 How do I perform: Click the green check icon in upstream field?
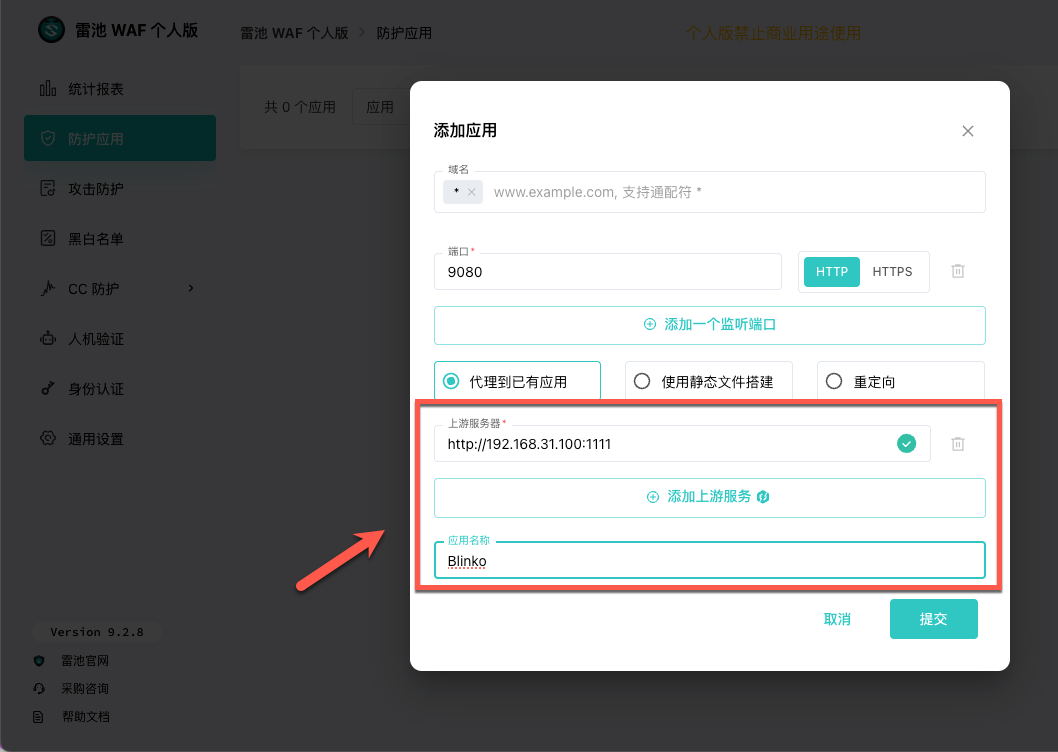(906, 444)
